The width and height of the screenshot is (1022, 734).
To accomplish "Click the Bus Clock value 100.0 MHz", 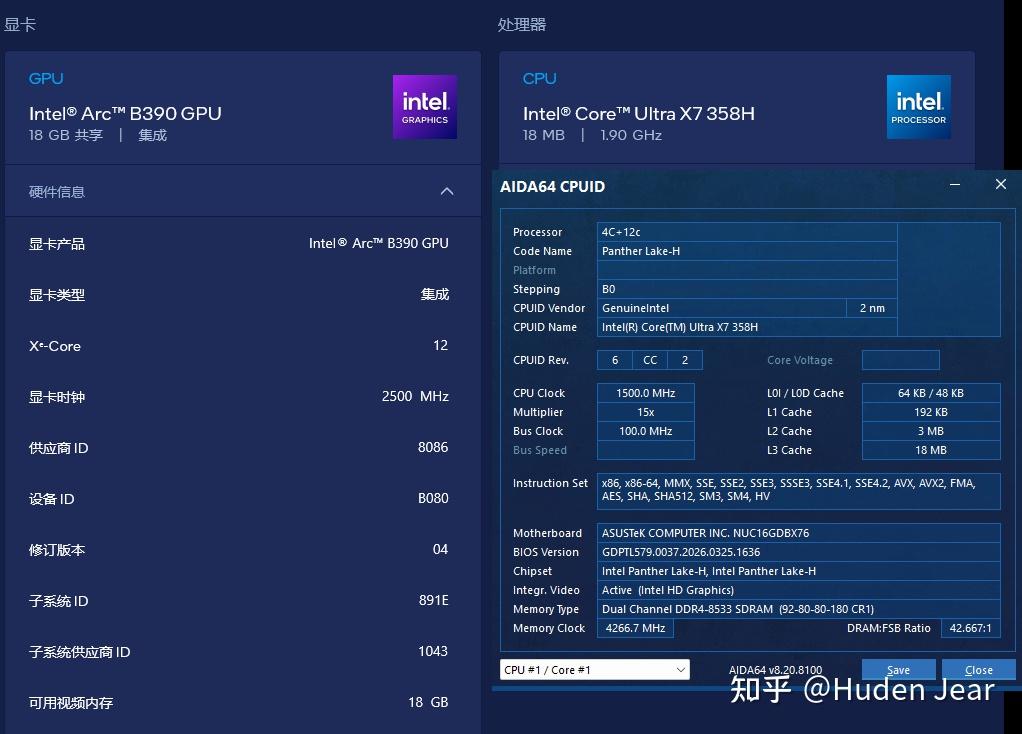I will 645,431.
